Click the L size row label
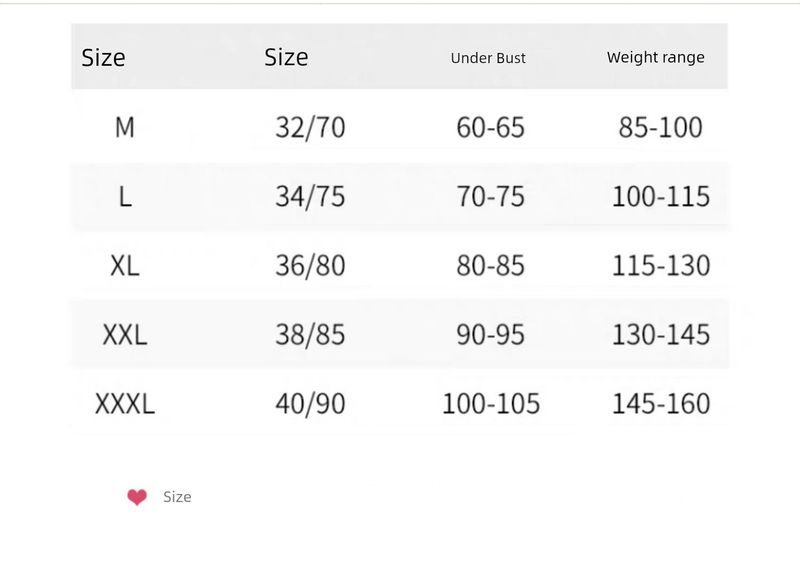The width and height of the screenshot is (800, 563). (125, 197)
